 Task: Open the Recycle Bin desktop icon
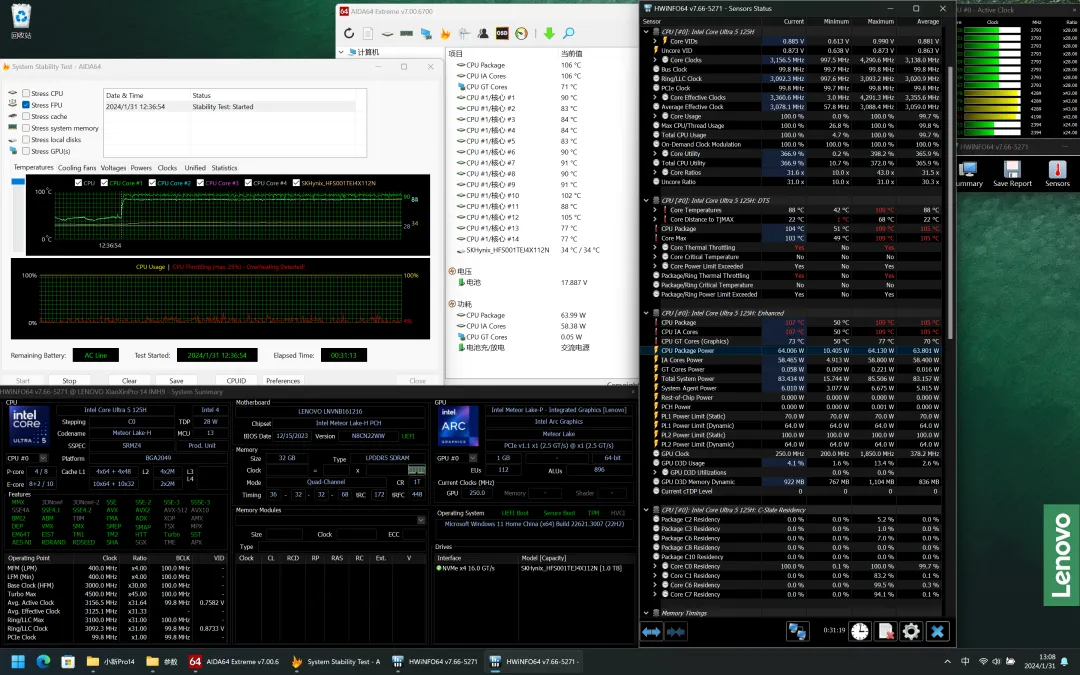[x=21, y=20]
